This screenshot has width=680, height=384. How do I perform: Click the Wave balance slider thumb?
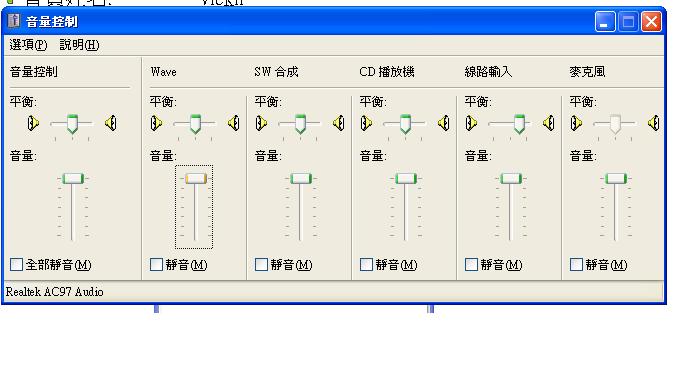click(196, 124)
